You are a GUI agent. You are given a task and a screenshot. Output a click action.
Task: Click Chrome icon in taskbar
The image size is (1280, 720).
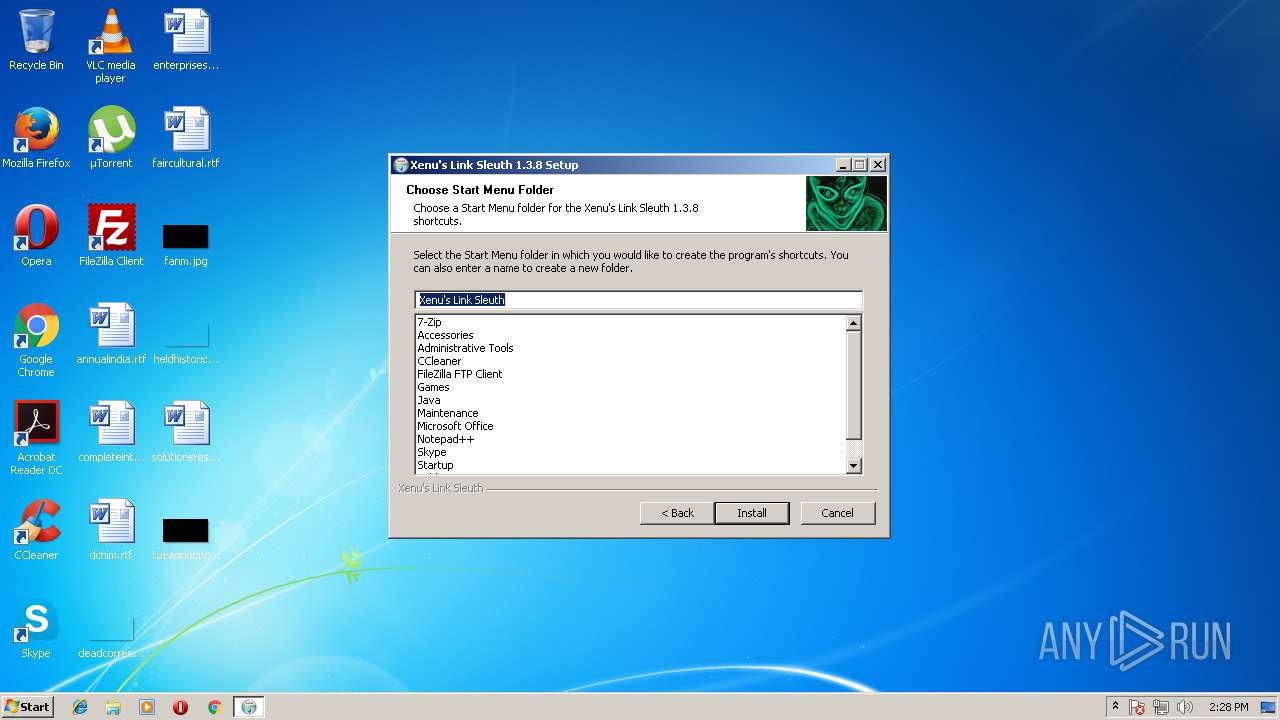click(x=214, y=707)
